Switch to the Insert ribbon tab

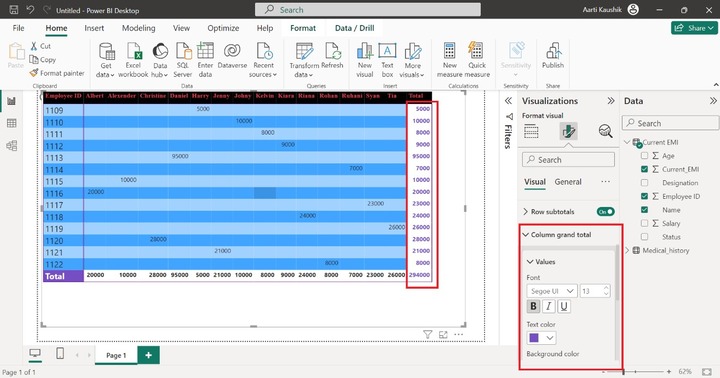pos(94,28)
